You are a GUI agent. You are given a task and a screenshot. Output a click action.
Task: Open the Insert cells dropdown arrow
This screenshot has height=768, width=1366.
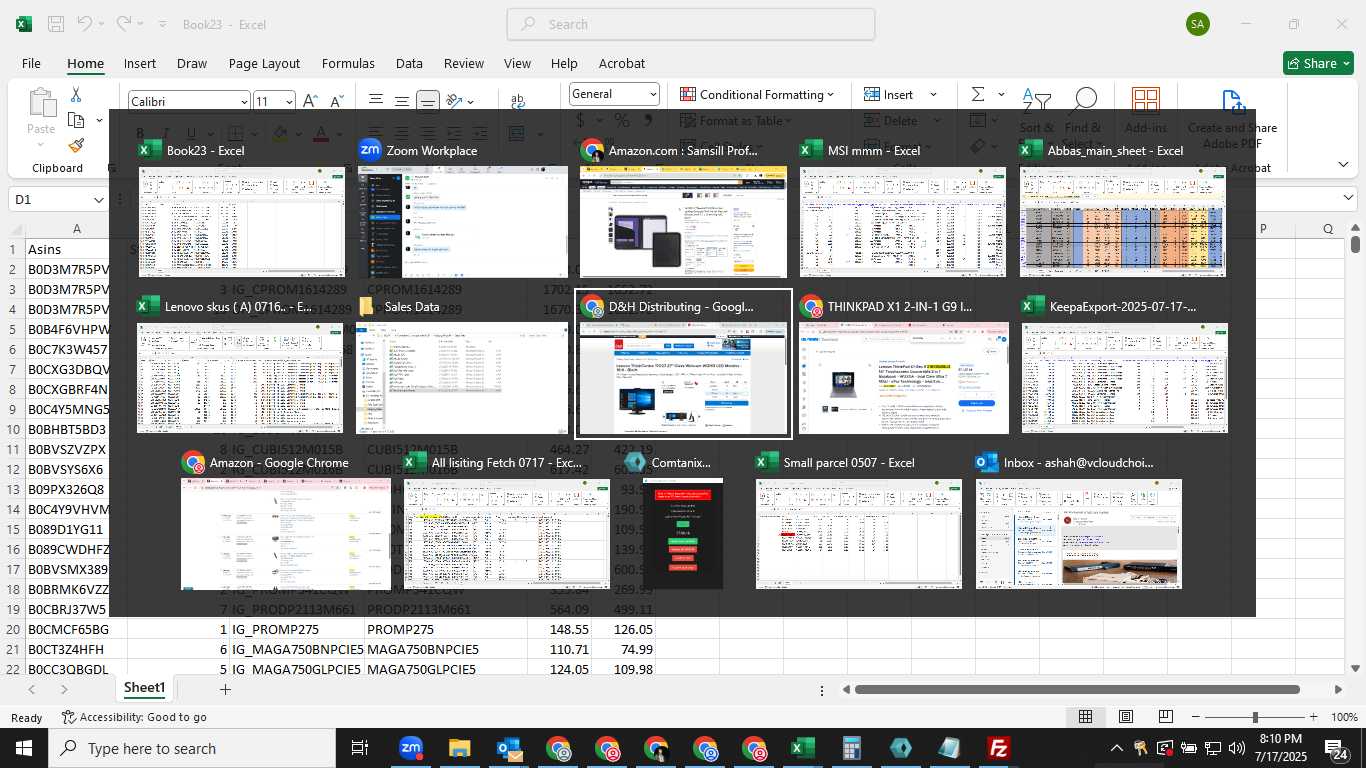pyautogui.click(x=934, y=95)
